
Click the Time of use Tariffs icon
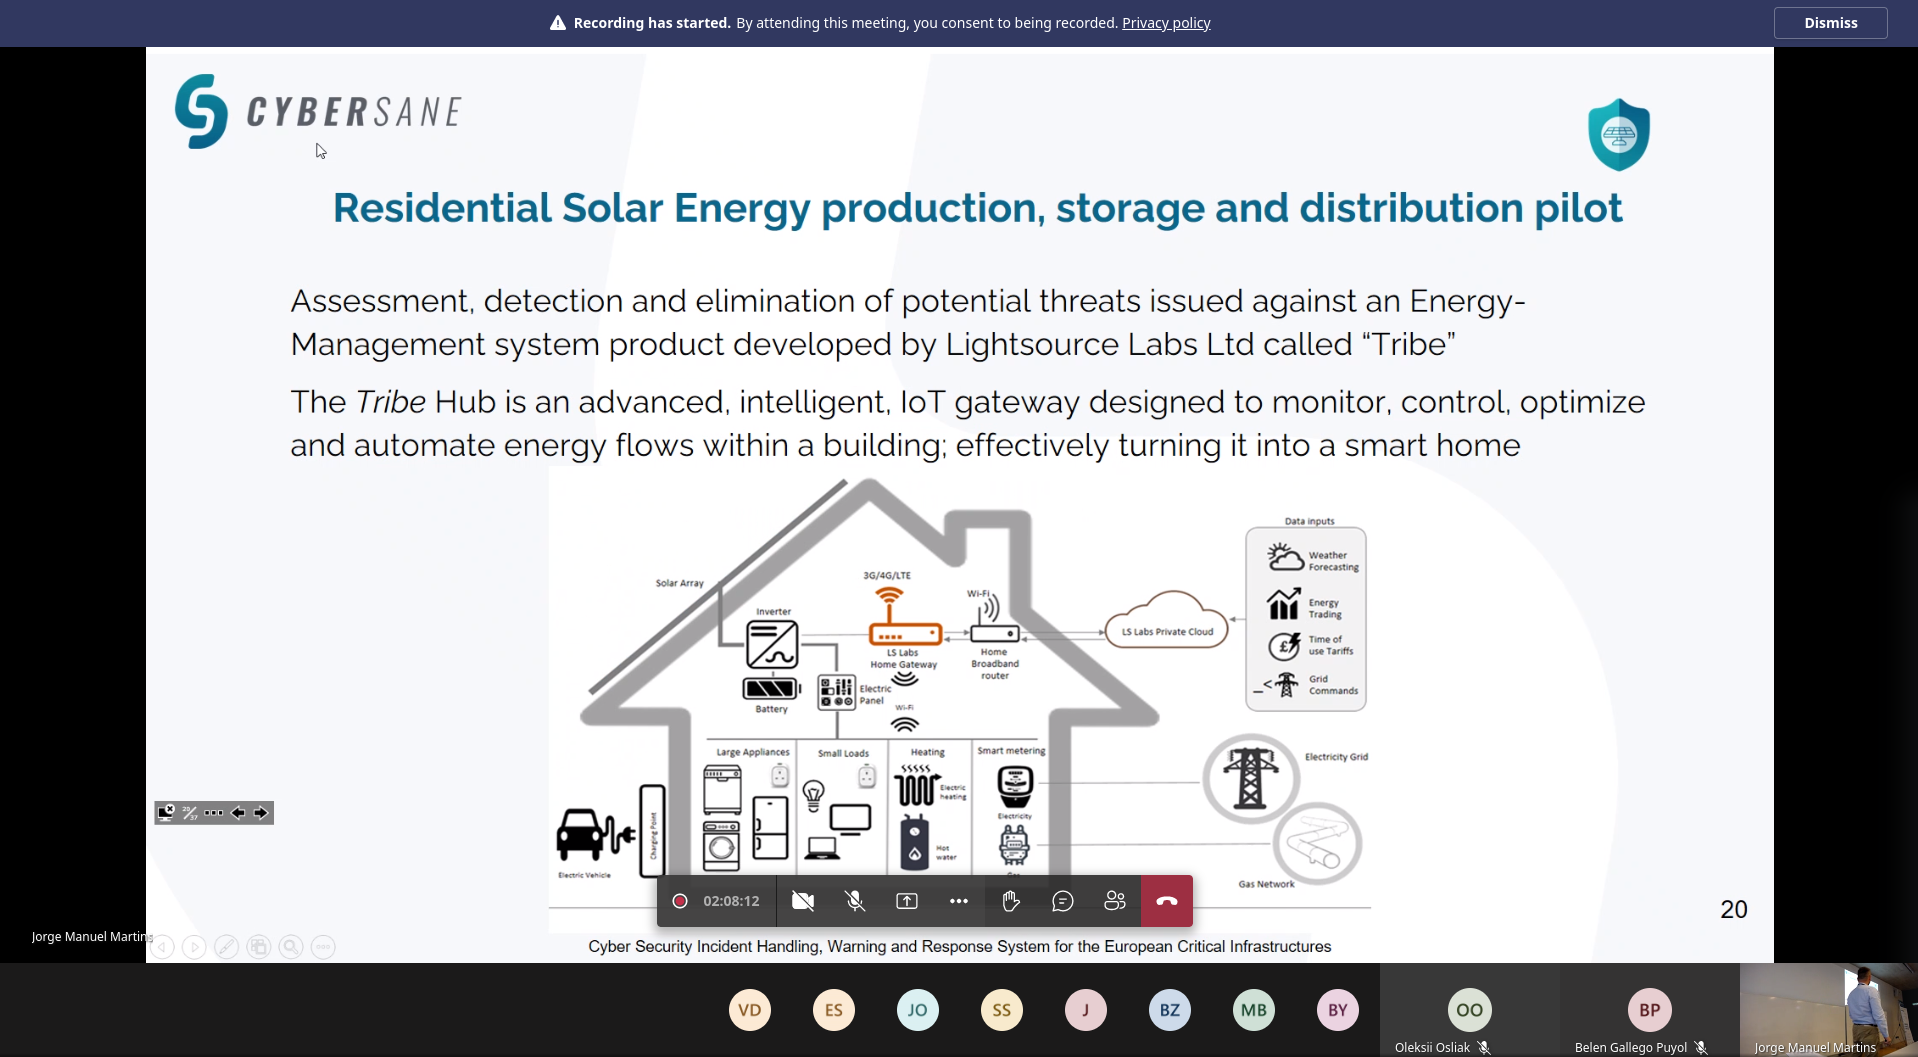1284,646
